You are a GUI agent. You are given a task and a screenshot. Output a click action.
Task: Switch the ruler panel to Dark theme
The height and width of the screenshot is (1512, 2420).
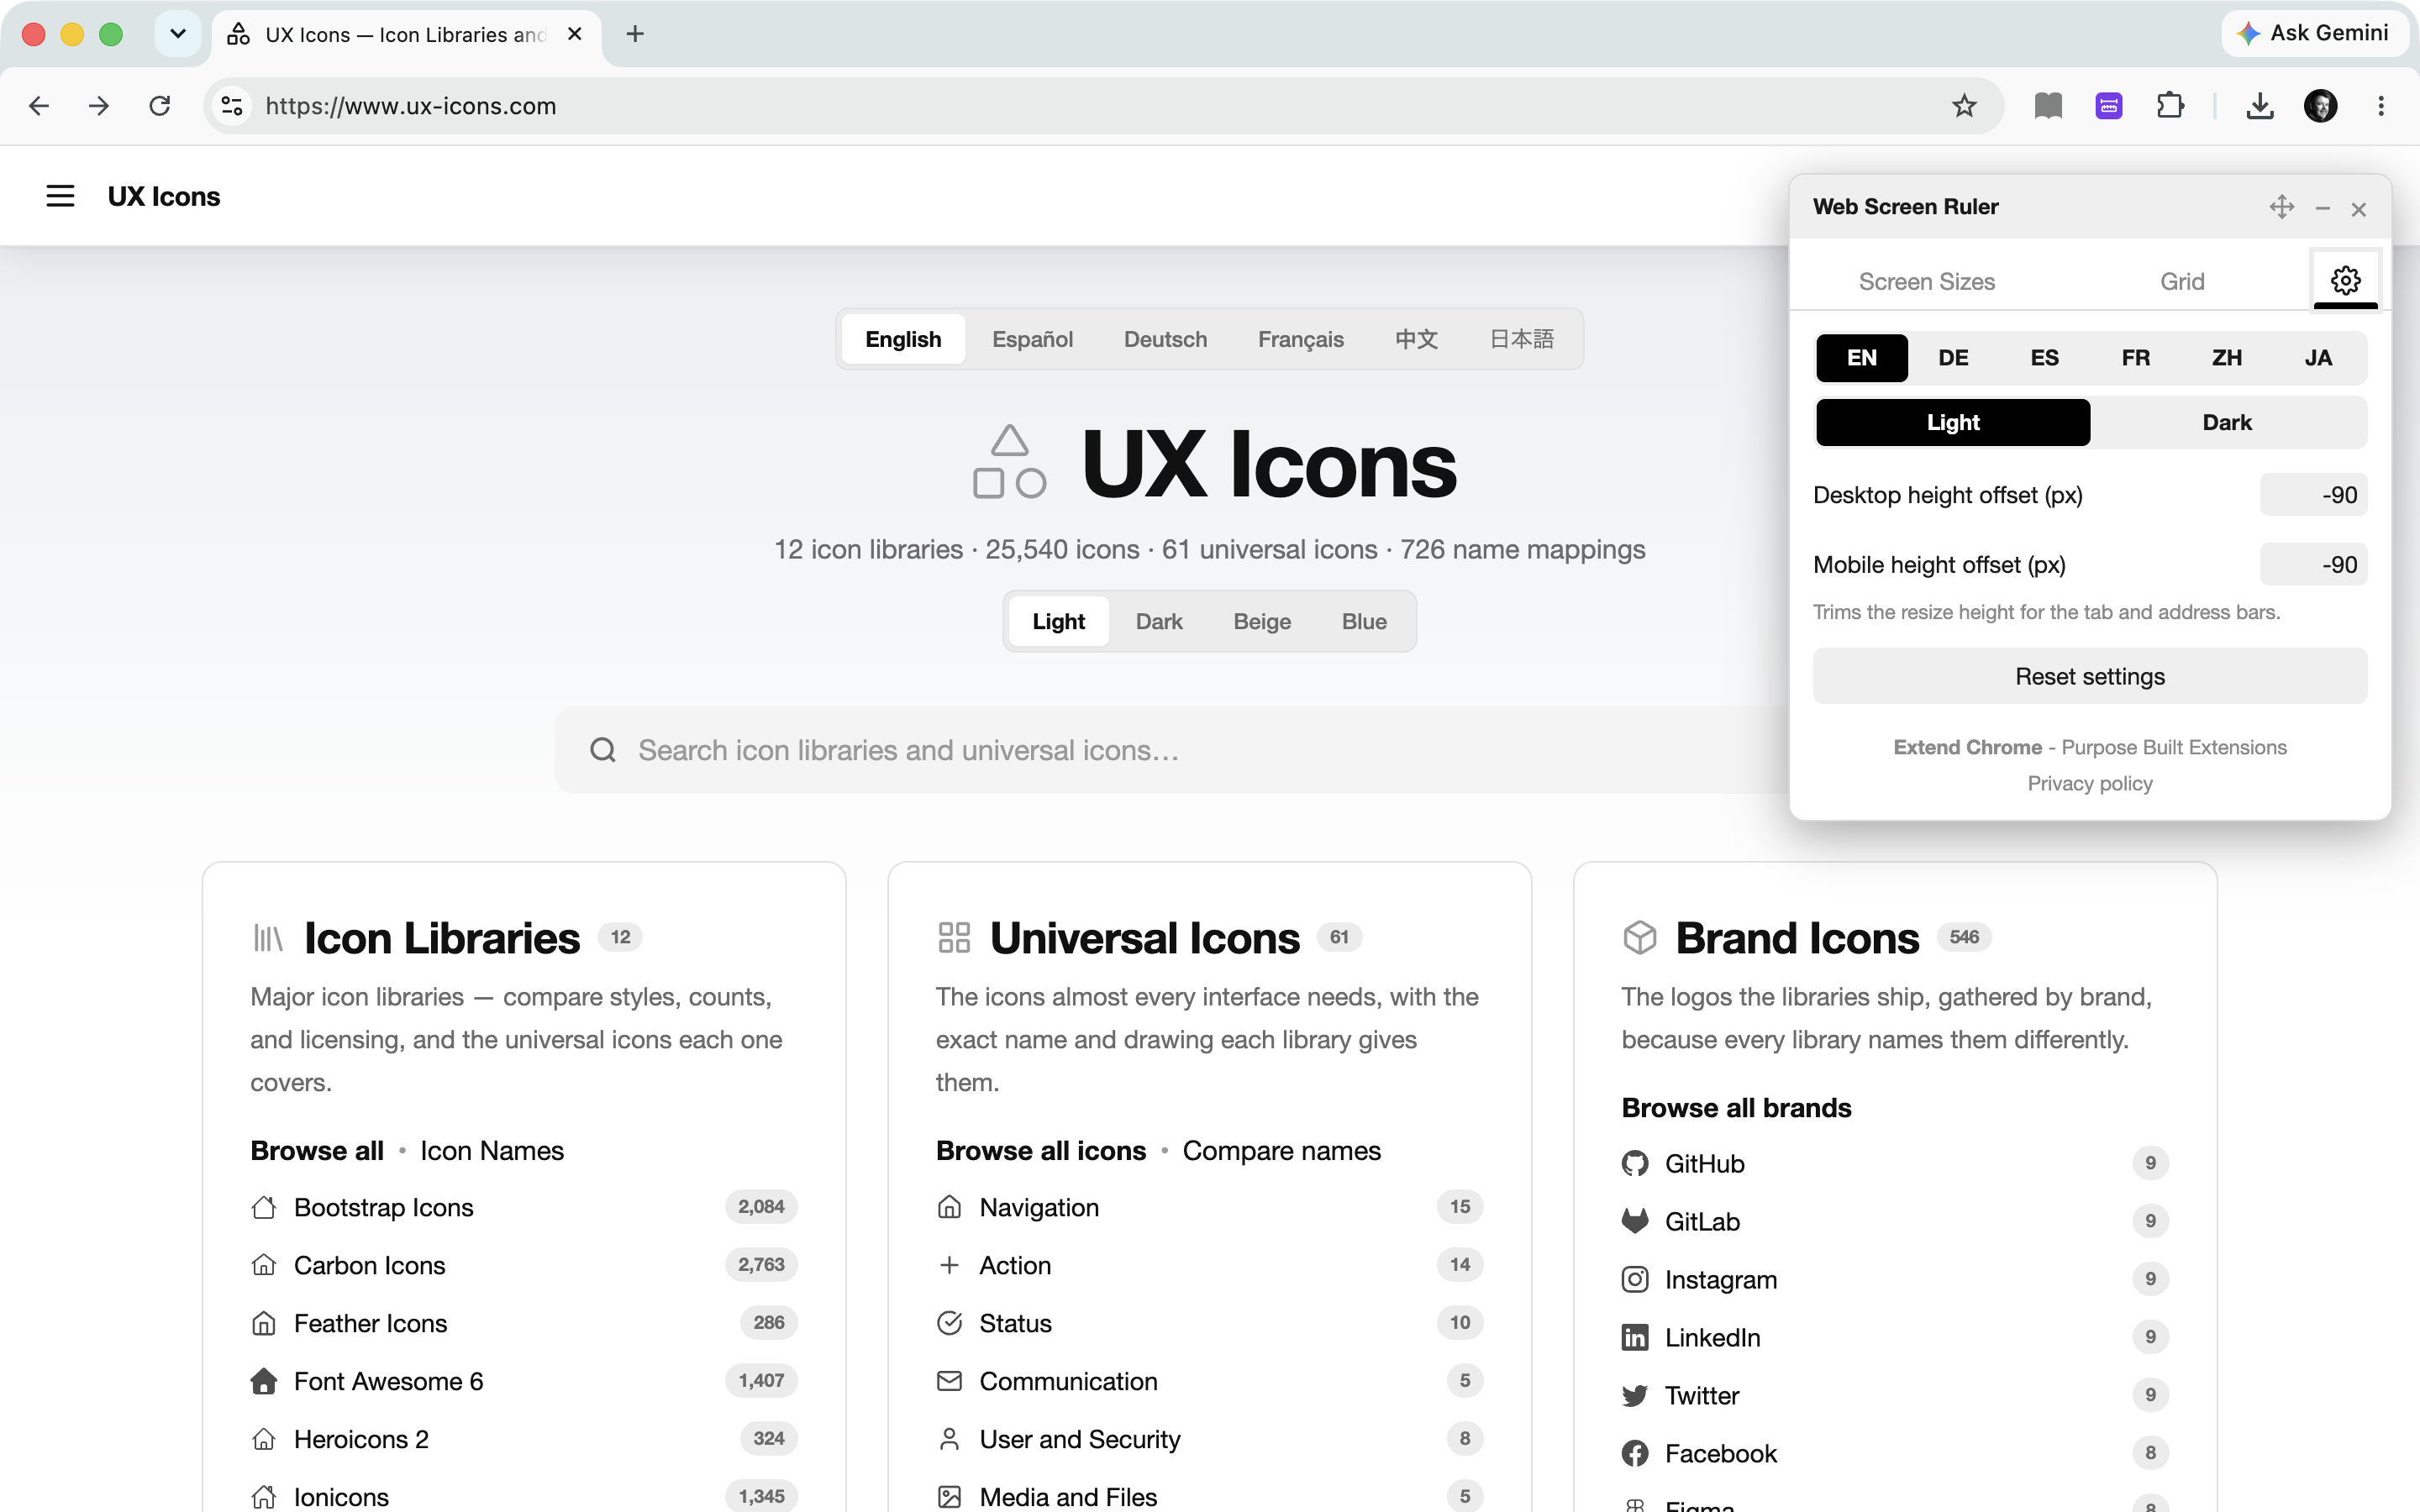point(2227,422)
